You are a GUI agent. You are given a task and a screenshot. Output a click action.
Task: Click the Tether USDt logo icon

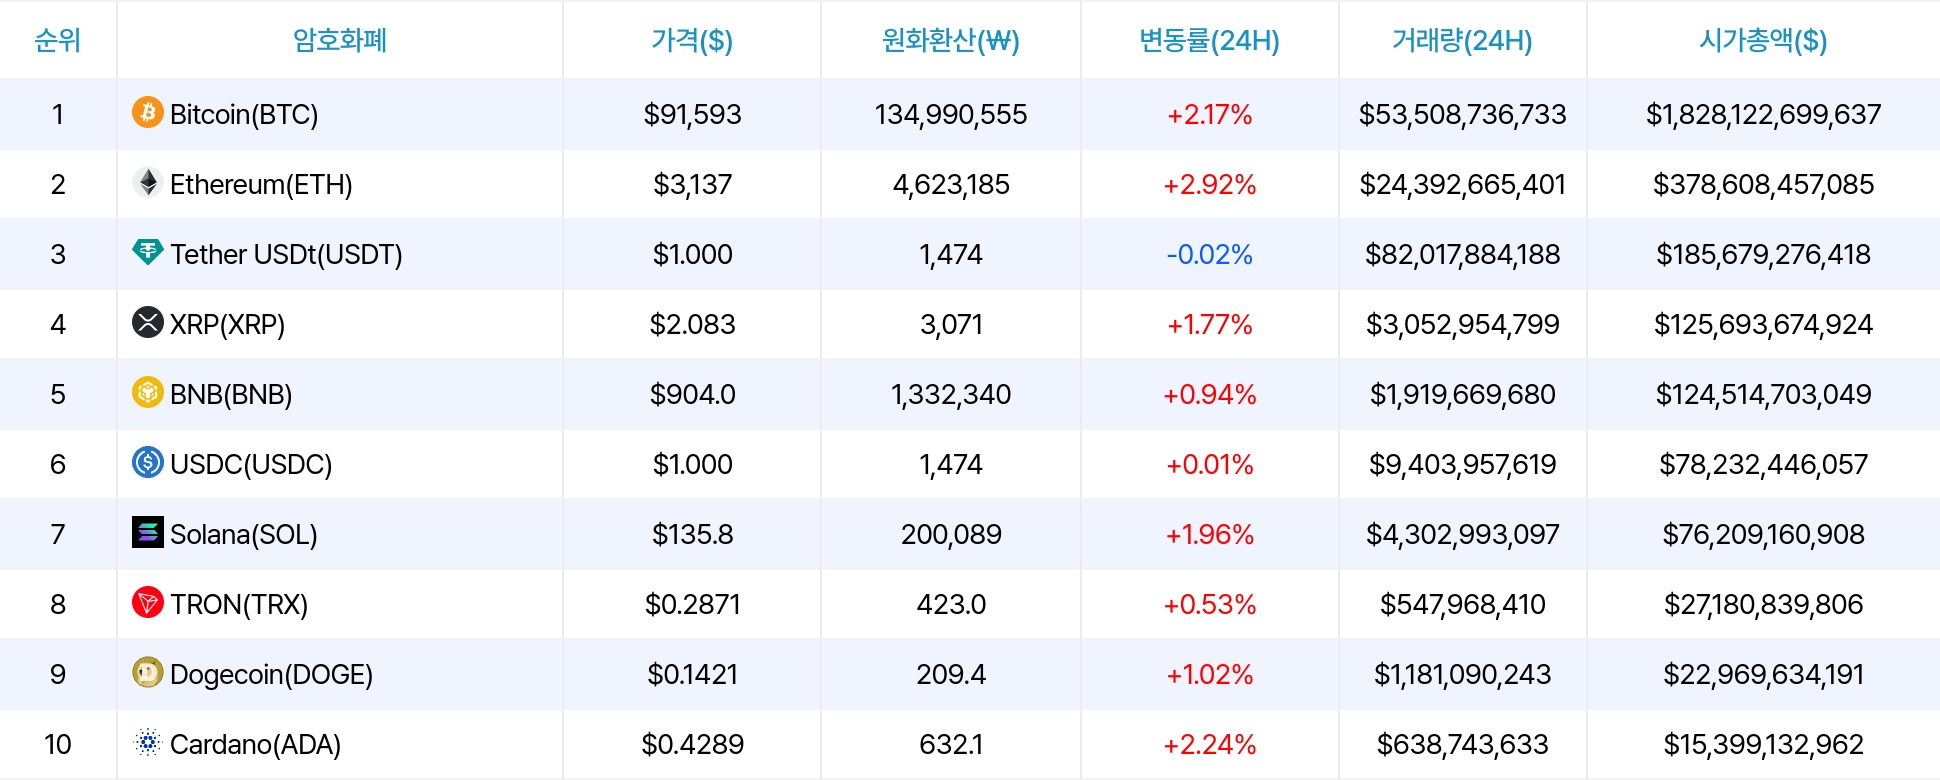tap(148, 252)
